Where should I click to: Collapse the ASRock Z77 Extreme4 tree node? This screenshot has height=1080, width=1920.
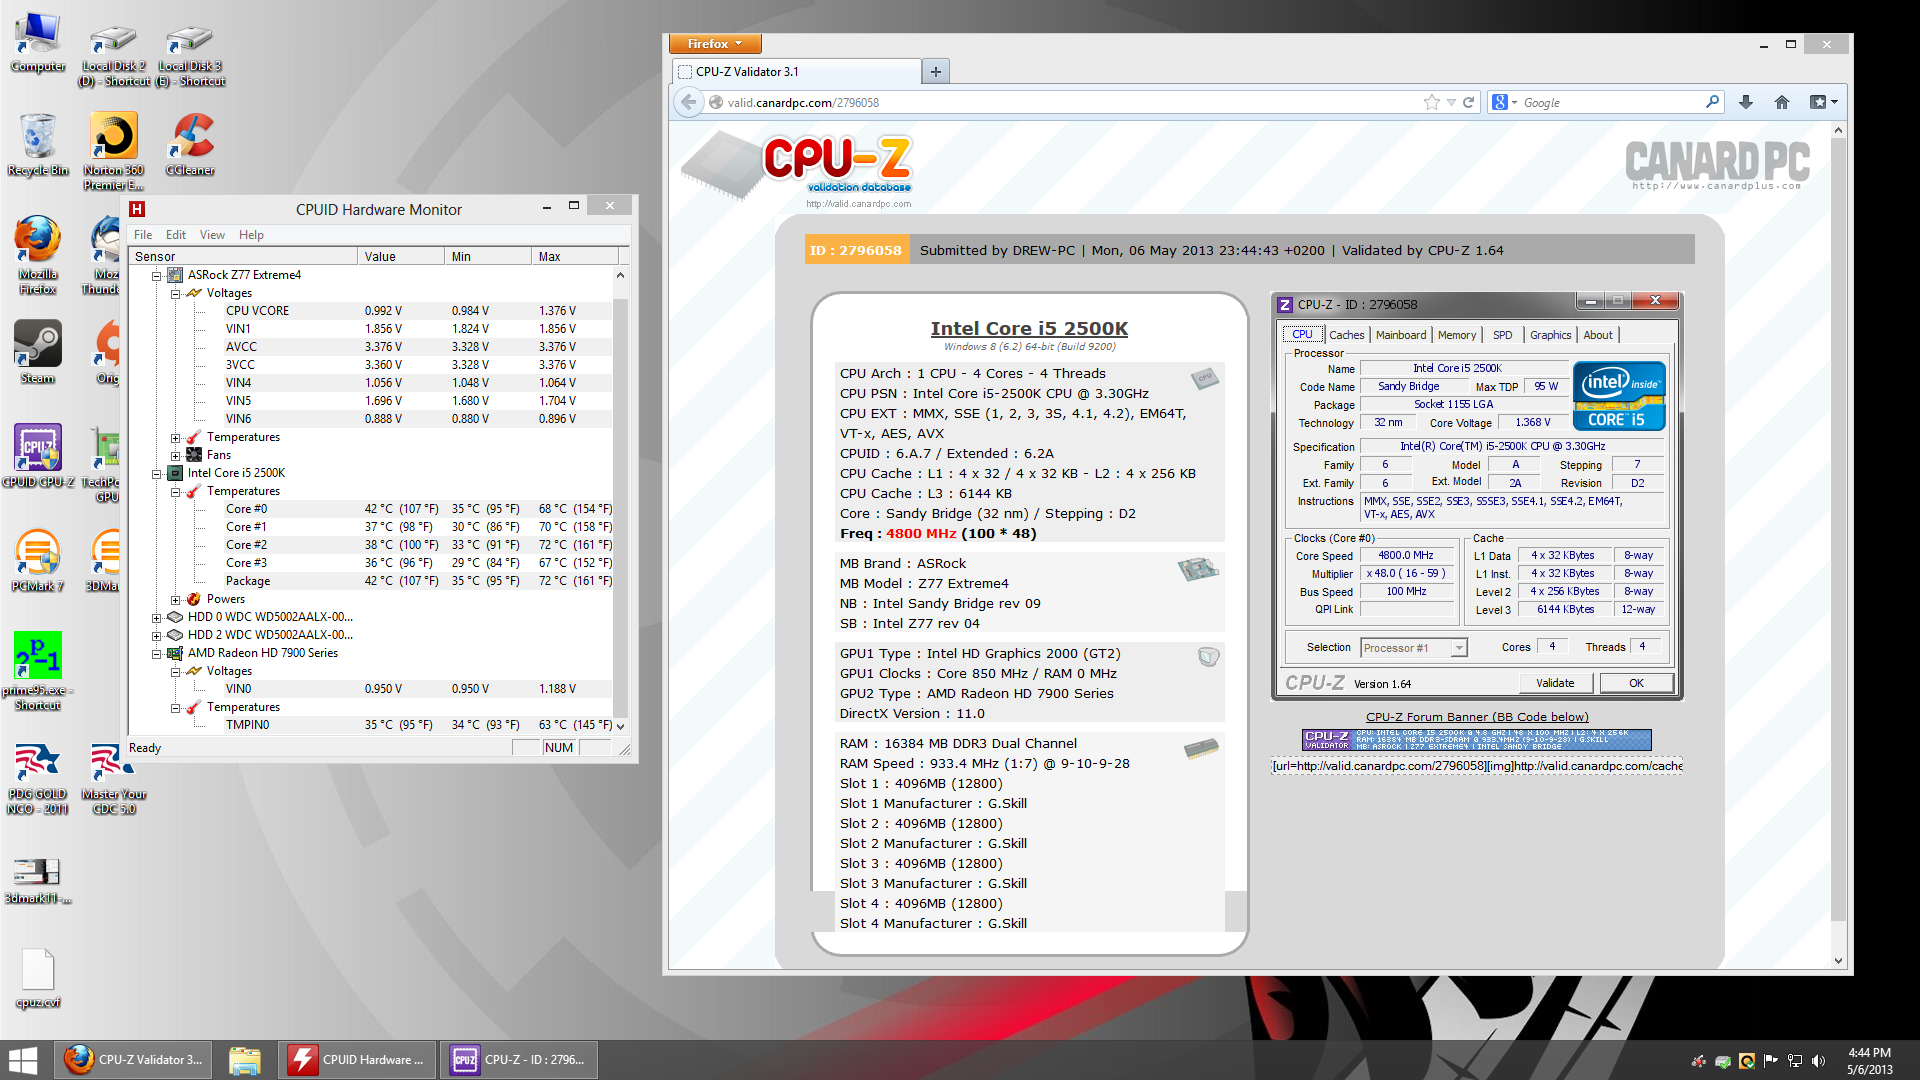tap(157, 275)
